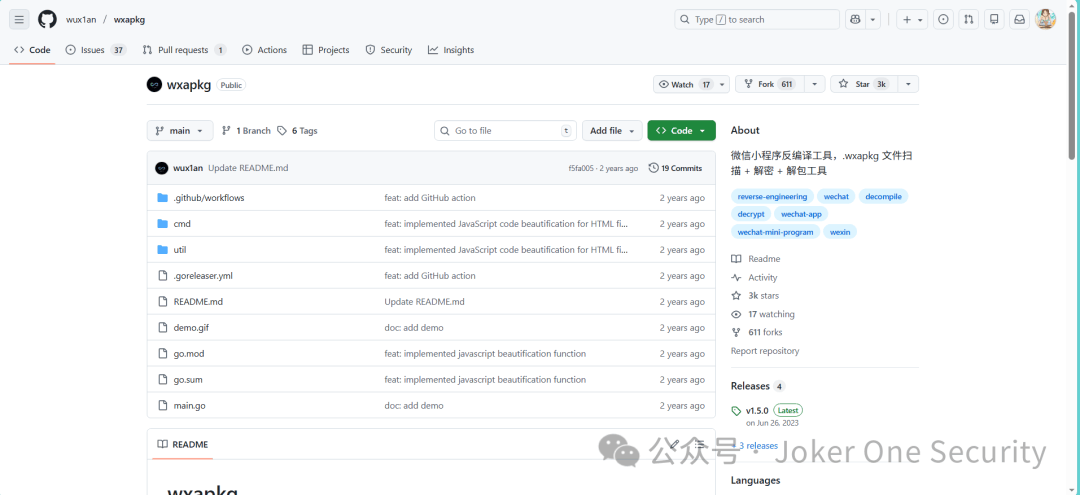The image size is (1080, 495).
Task: Open the .github/workflows folder
Action: pos(208,198)
